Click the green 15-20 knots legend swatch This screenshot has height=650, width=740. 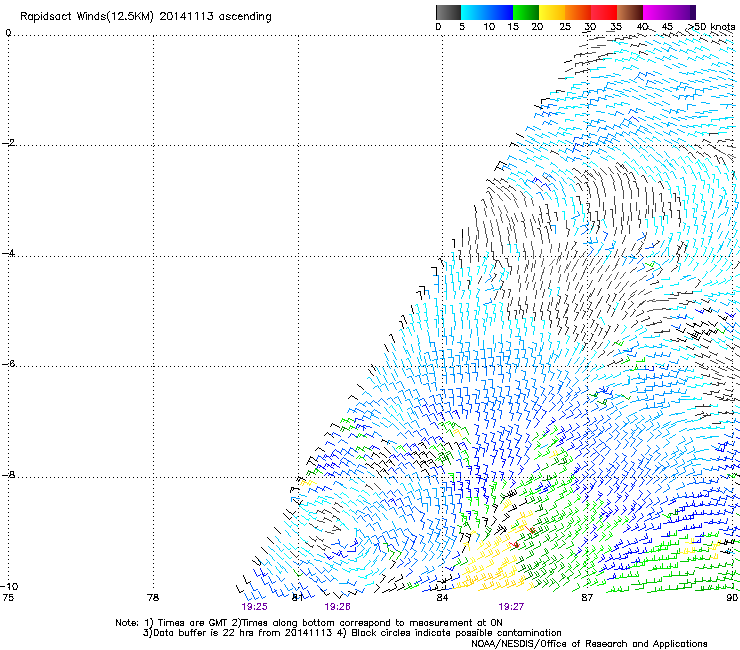[526, 12]
